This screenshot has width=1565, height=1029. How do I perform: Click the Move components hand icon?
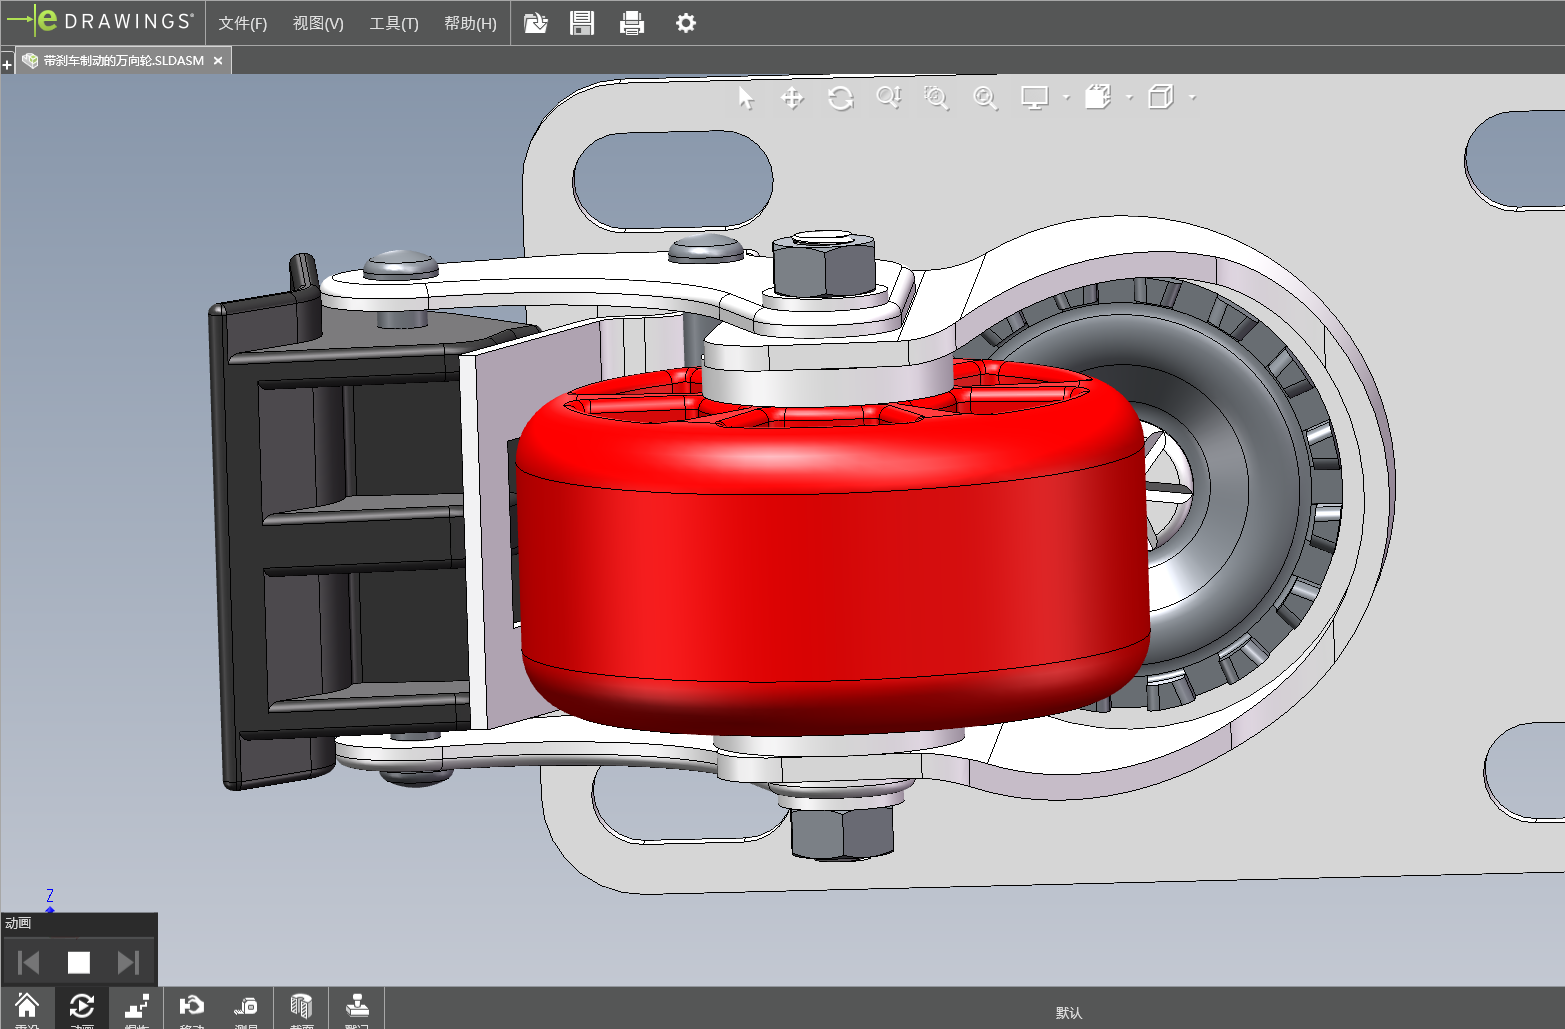(x=191, y=1008)
